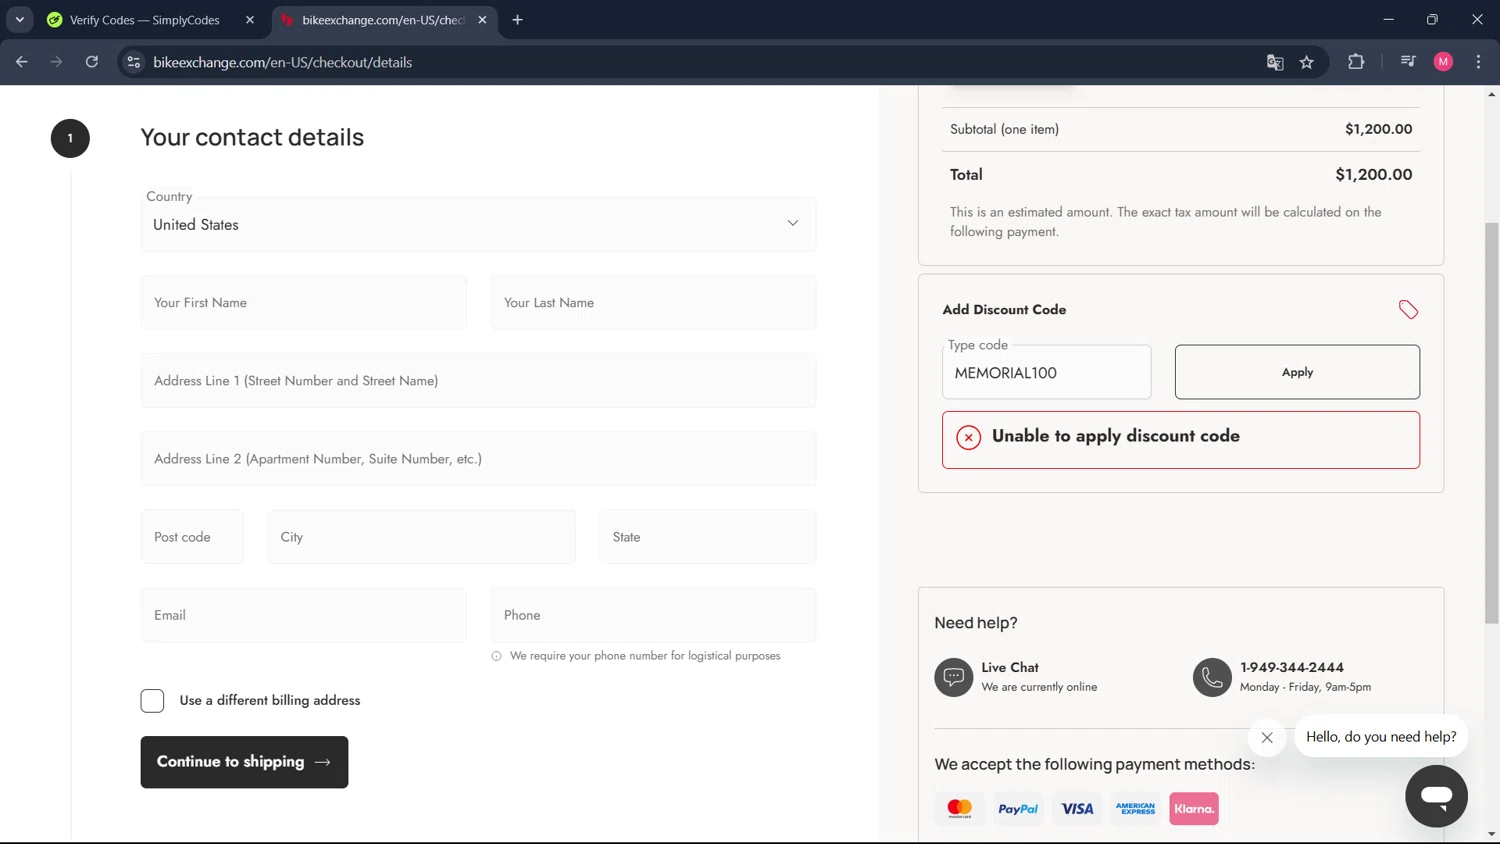This screenshot has width=1500, height=844.
Task: Click the Live Chat speech bubble icon
Action: point(953,677)
